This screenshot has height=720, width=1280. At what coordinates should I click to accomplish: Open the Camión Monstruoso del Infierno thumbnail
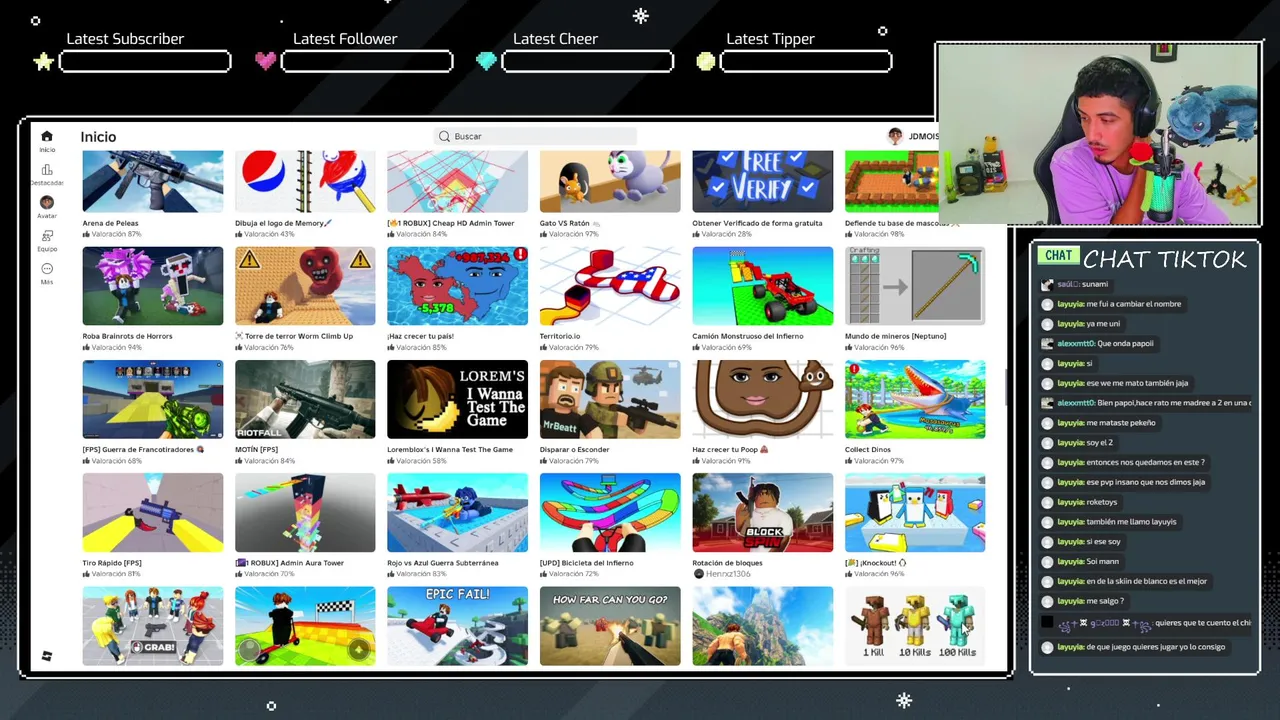coord(762,286)
